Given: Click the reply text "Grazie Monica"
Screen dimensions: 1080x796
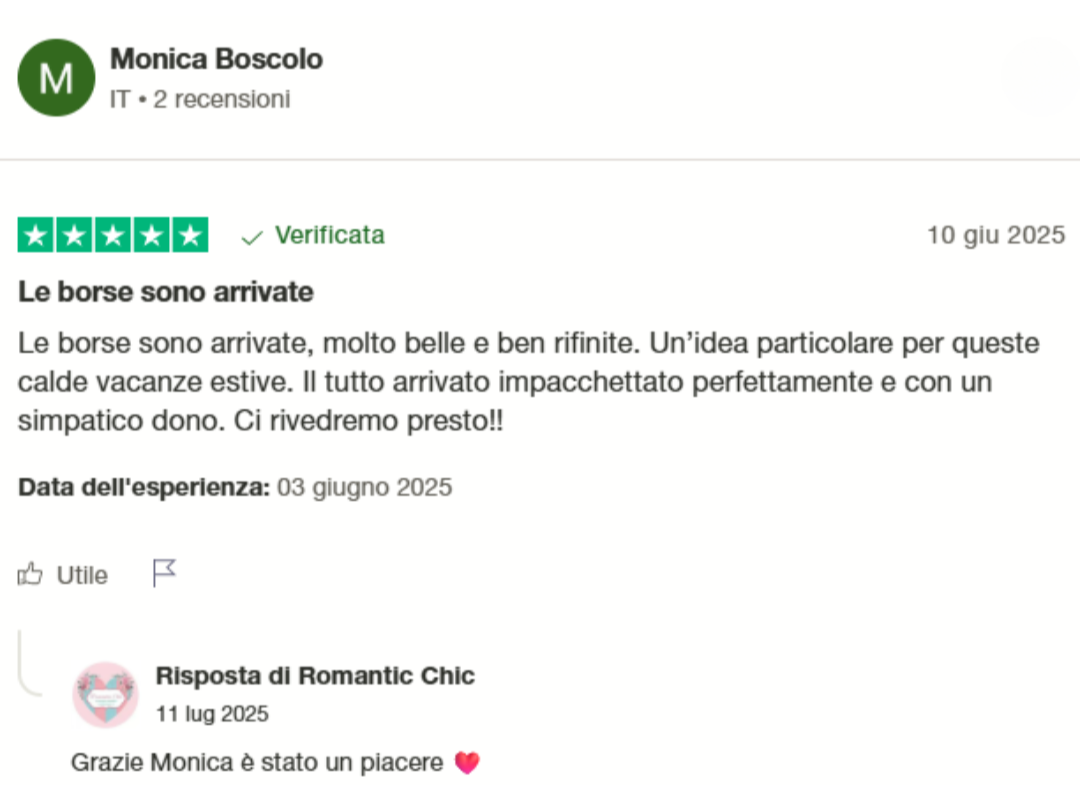Looking at the screenshot, I should [x=257, y=763].
